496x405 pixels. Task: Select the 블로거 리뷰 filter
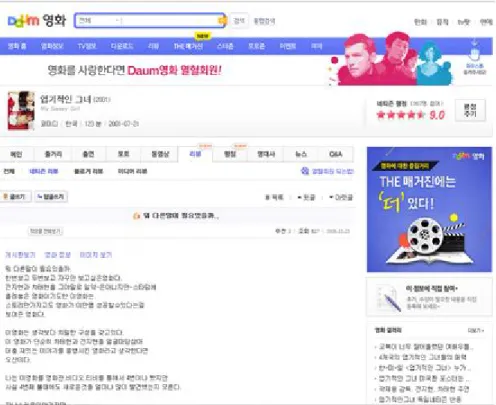click(x=88, y=171)
